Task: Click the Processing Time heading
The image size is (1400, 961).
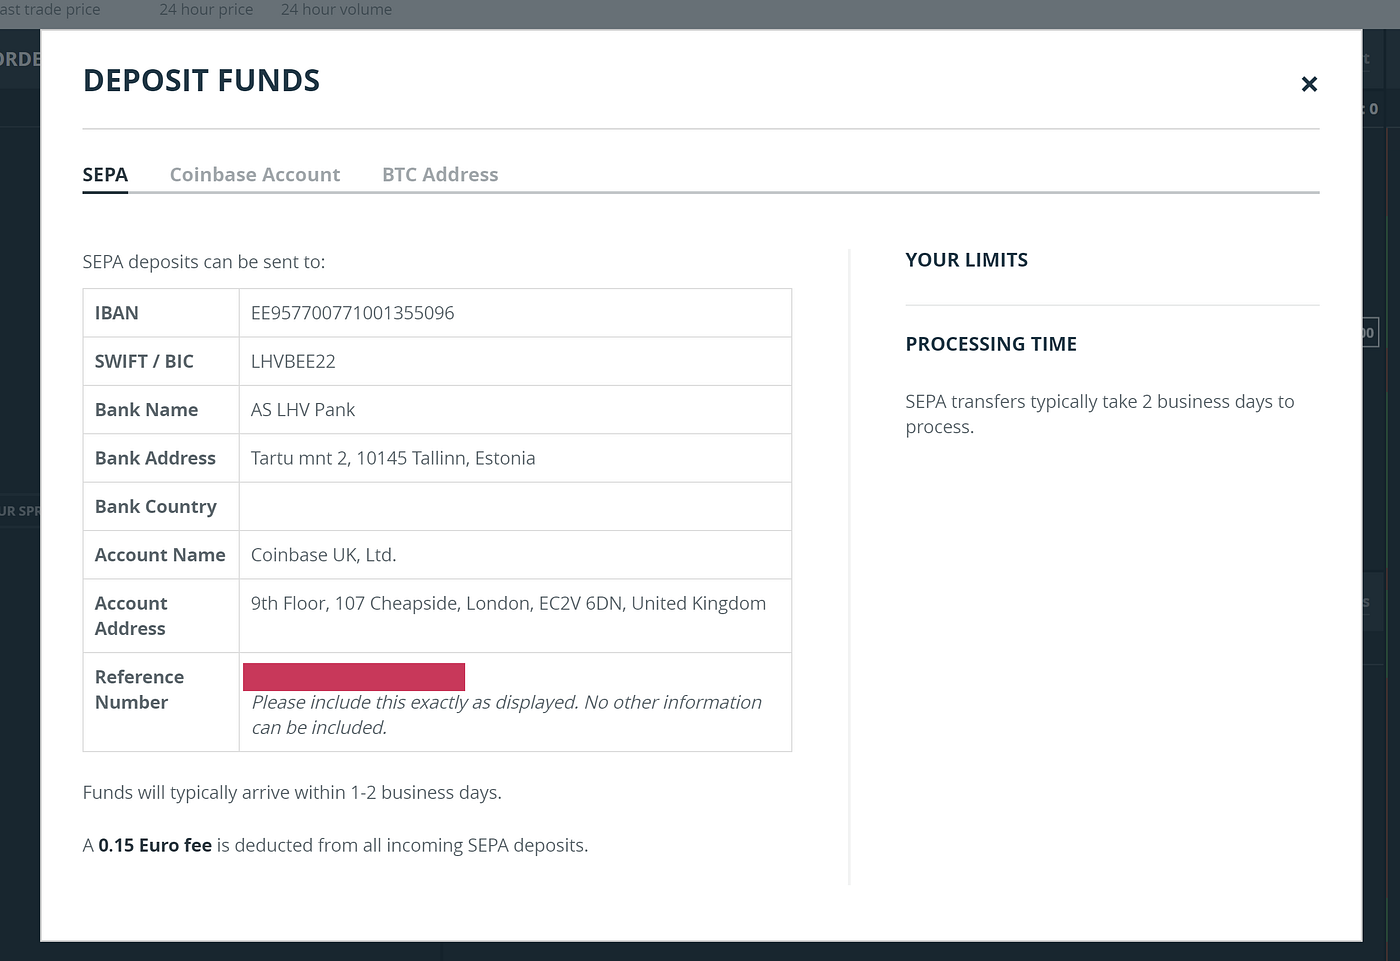Action: coord(991,344)
